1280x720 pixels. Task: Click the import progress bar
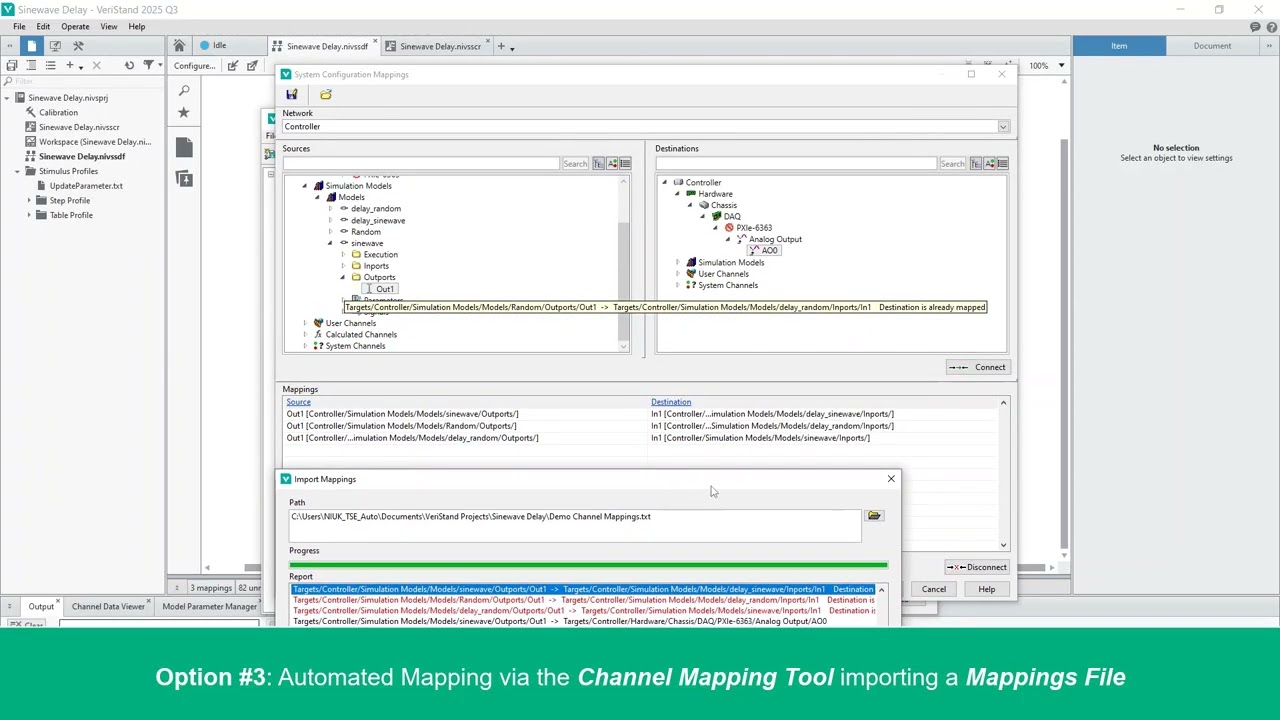588,565
